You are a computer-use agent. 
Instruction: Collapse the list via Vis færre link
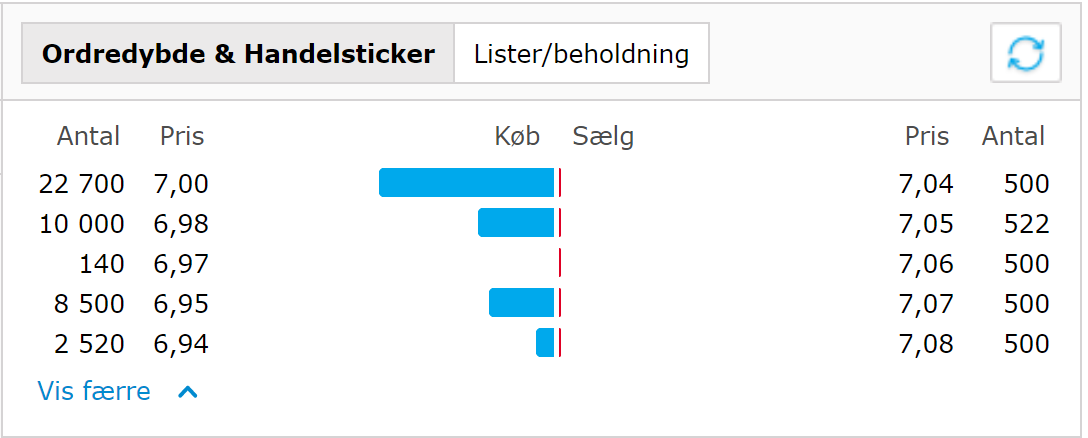[x=94, y=391]
